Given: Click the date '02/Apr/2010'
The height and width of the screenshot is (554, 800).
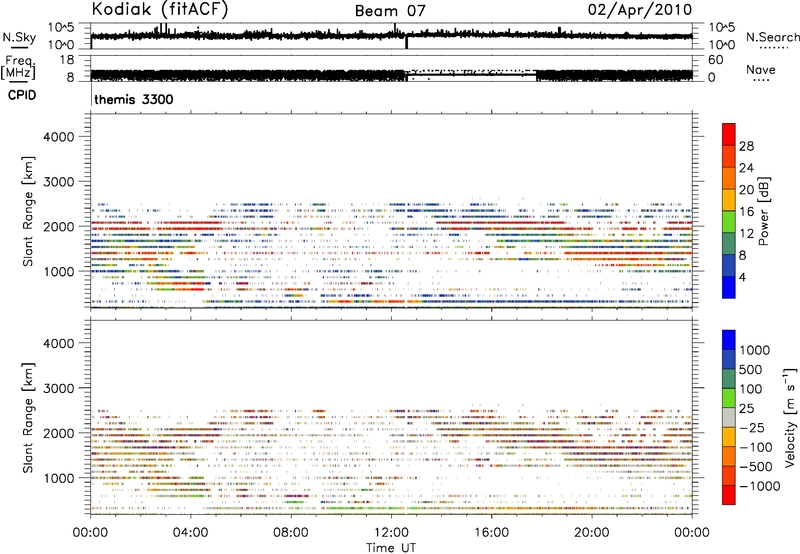Looking at the screenshot, I should click(x=640, y=10).
